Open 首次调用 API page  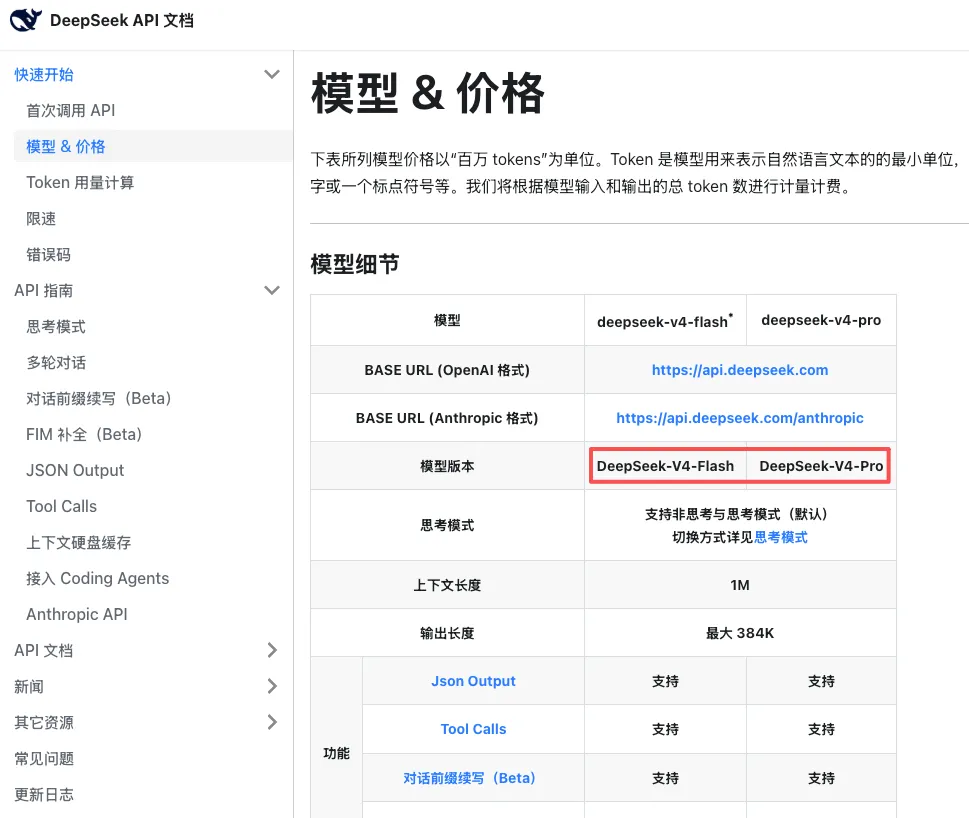pos(70,111)
